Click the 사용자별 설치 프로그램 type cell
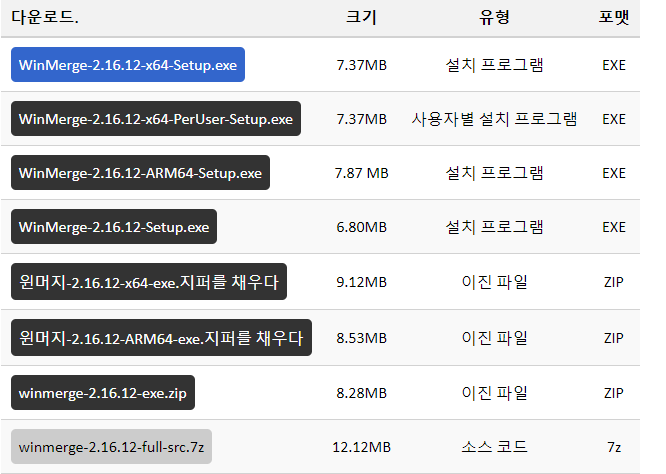666x474 pixels. tap(494, 119)
